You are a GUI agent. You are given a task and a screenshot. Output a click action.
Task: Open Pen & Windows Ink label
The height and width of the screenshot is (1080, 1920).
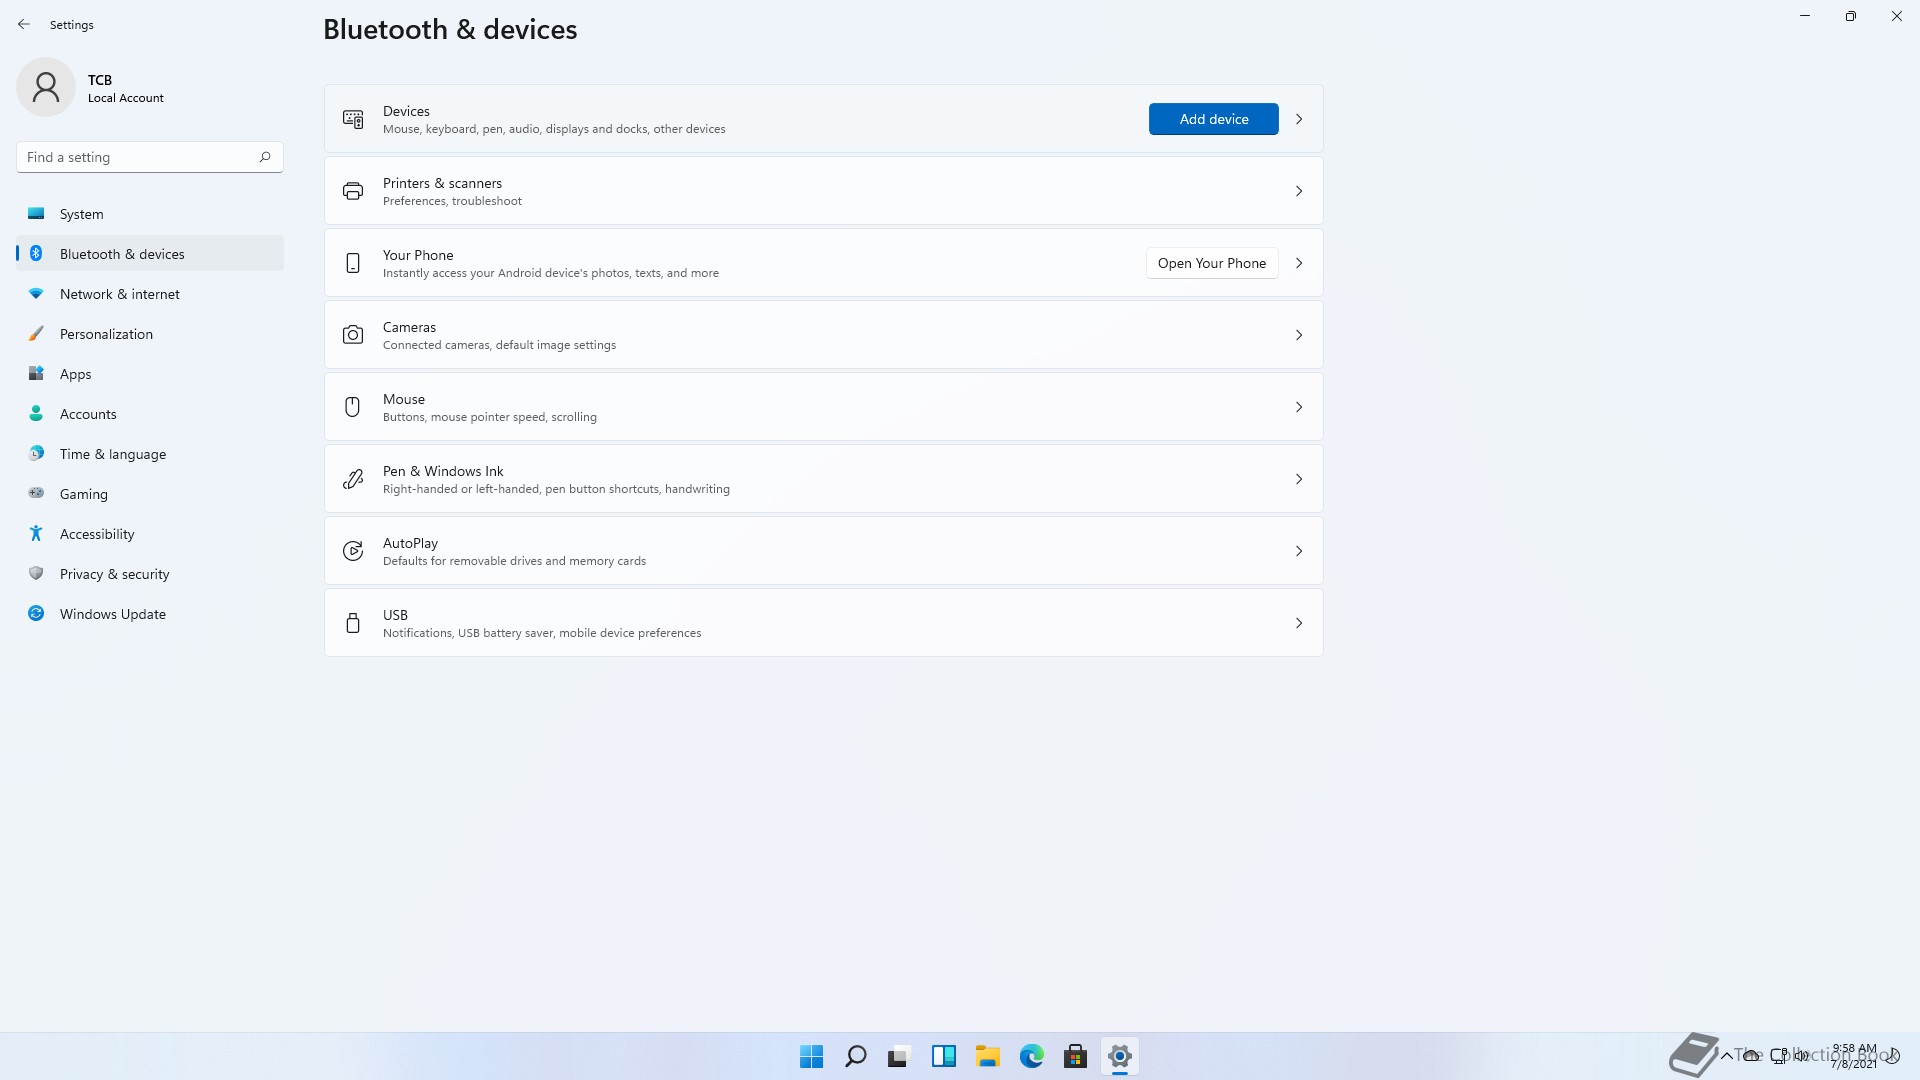coord(443,471)
